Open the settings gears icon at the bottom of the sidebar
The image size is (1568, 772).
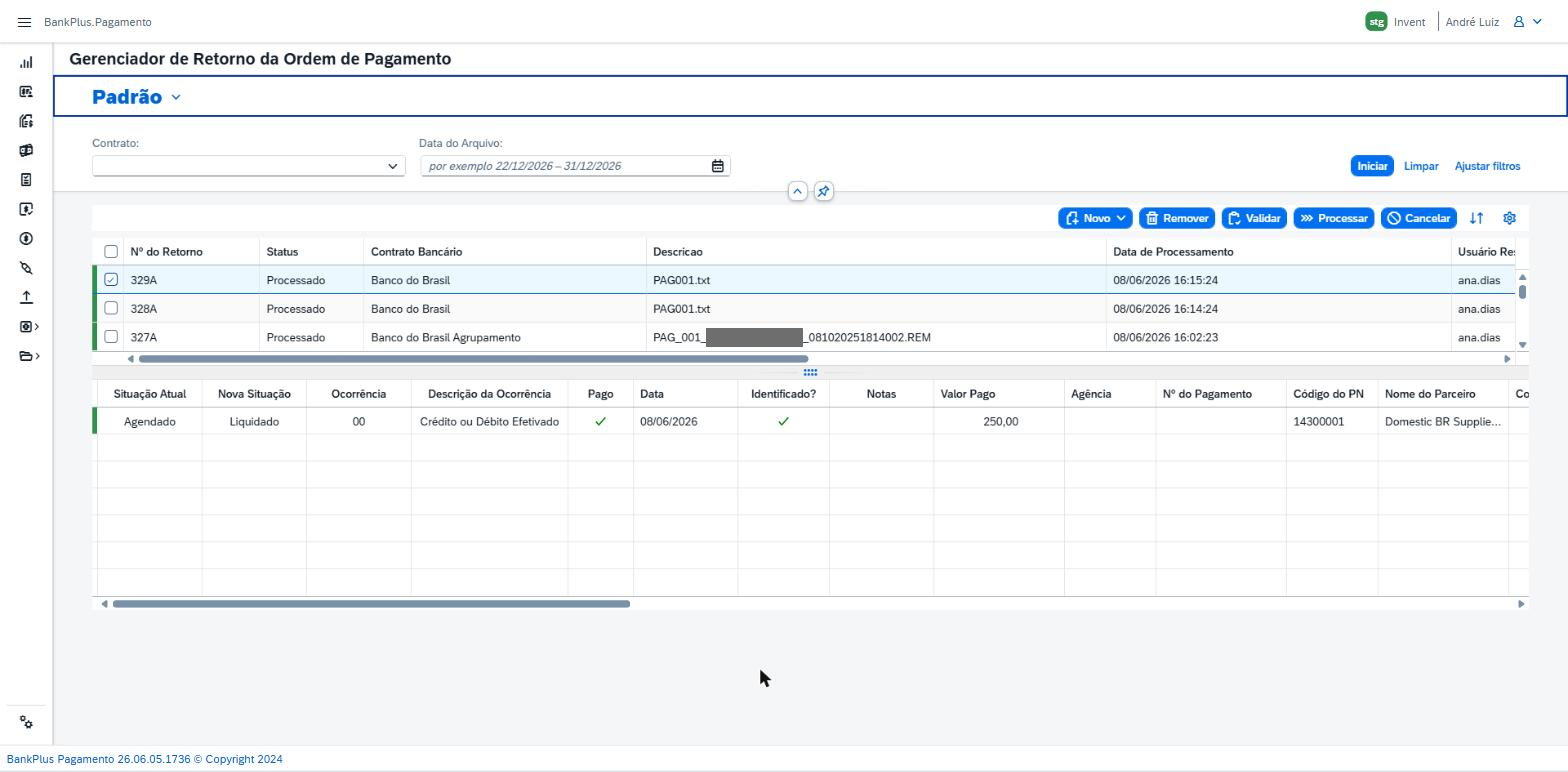pyautogui.click(x=26, y=723)
